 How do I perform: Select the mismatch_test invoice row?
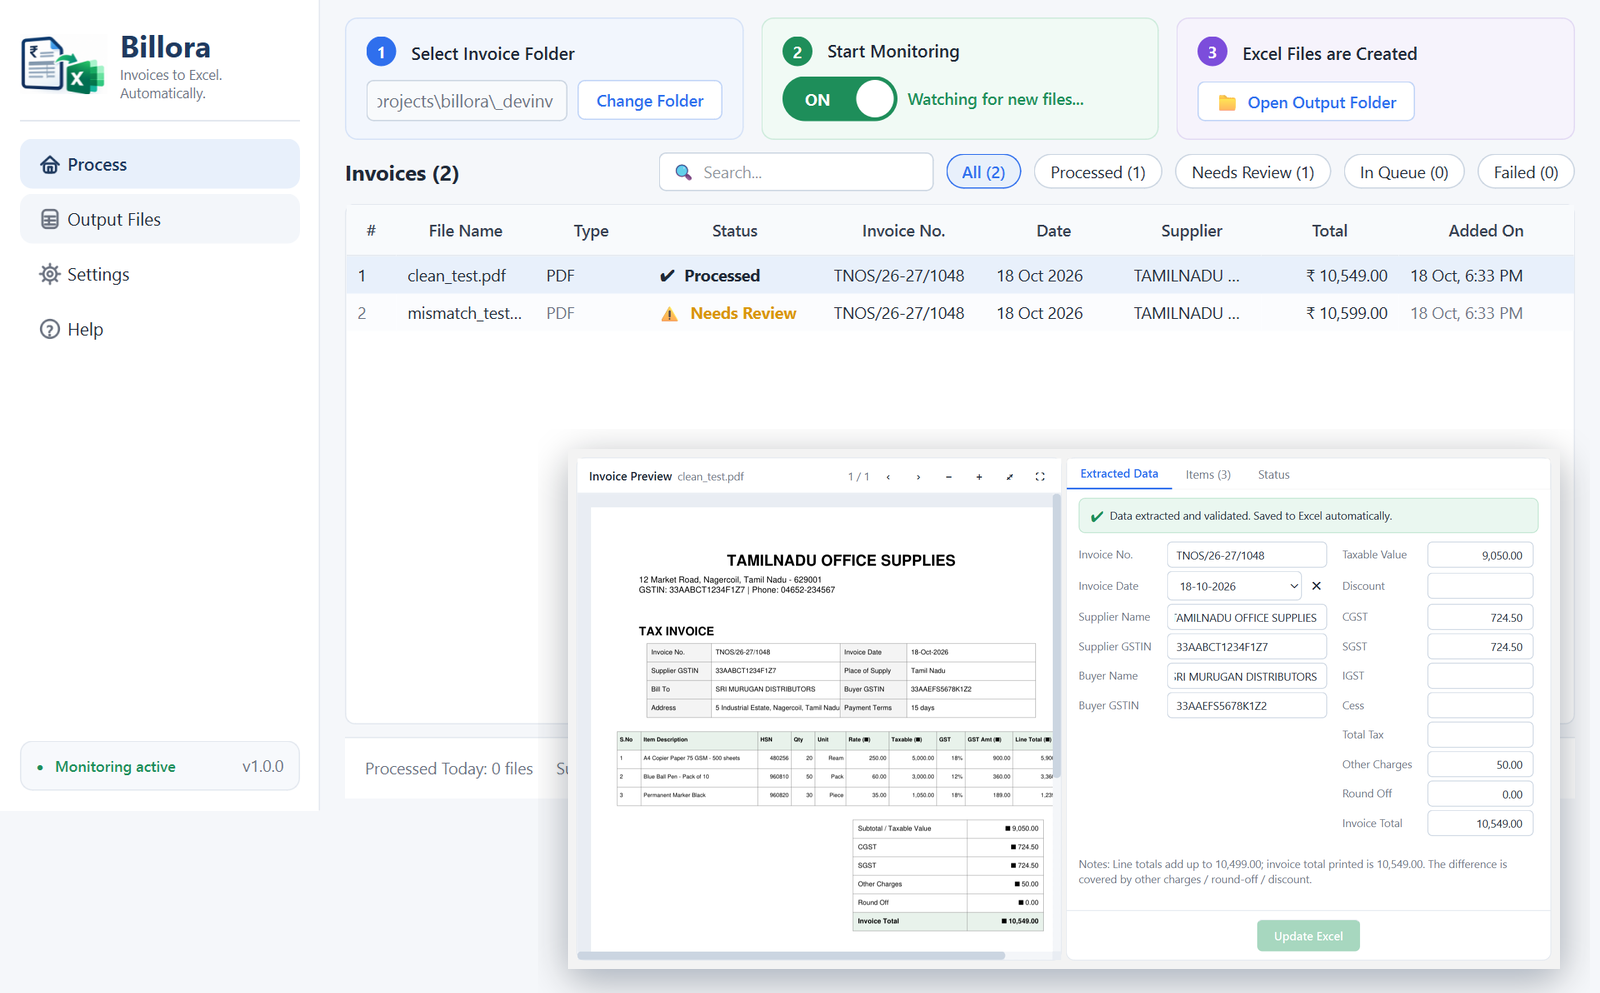(x=960, y=313)
